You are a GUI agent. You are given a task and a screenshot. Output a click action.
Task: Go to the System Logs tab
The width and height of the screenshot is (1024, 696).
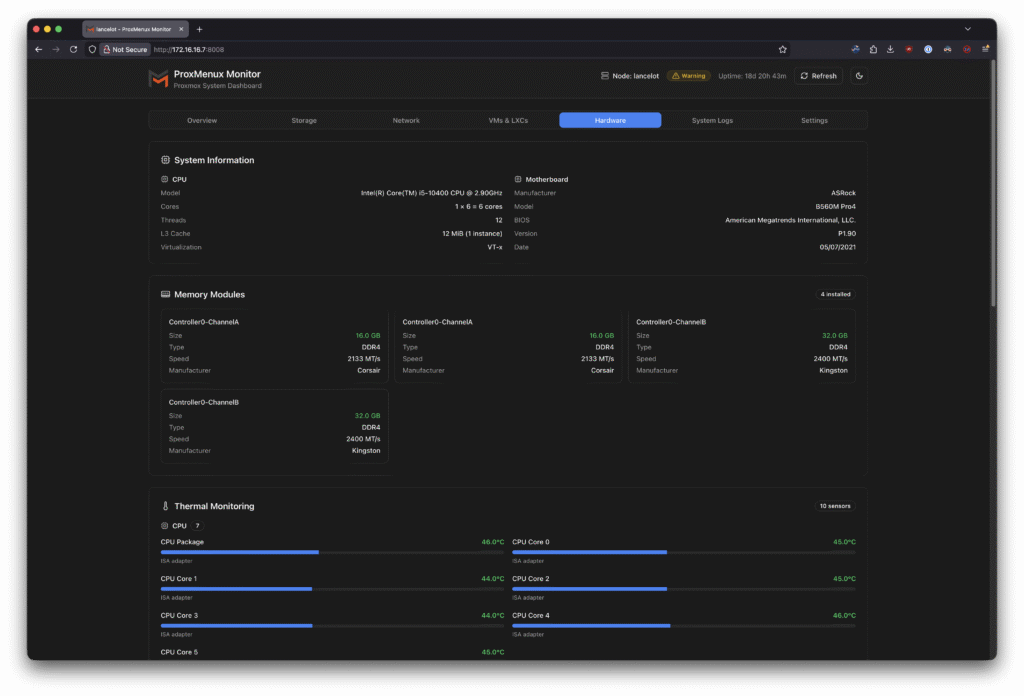tap(712, 120)
